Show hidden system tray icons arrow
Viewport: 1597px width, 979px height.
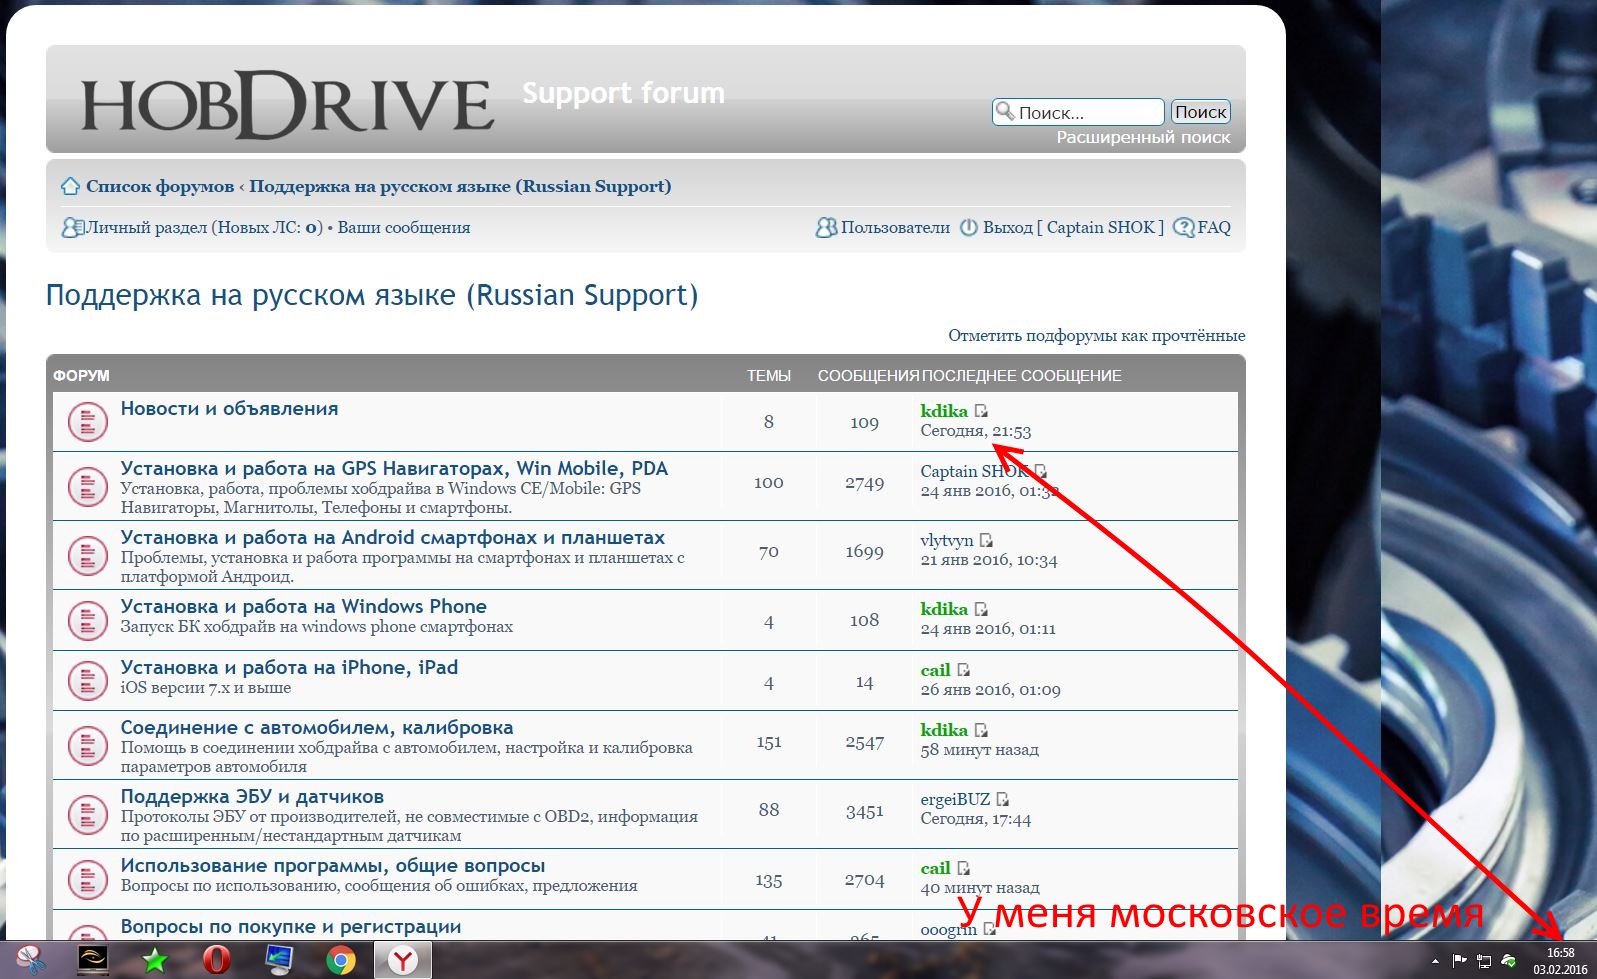click(x=1436, y=961)
